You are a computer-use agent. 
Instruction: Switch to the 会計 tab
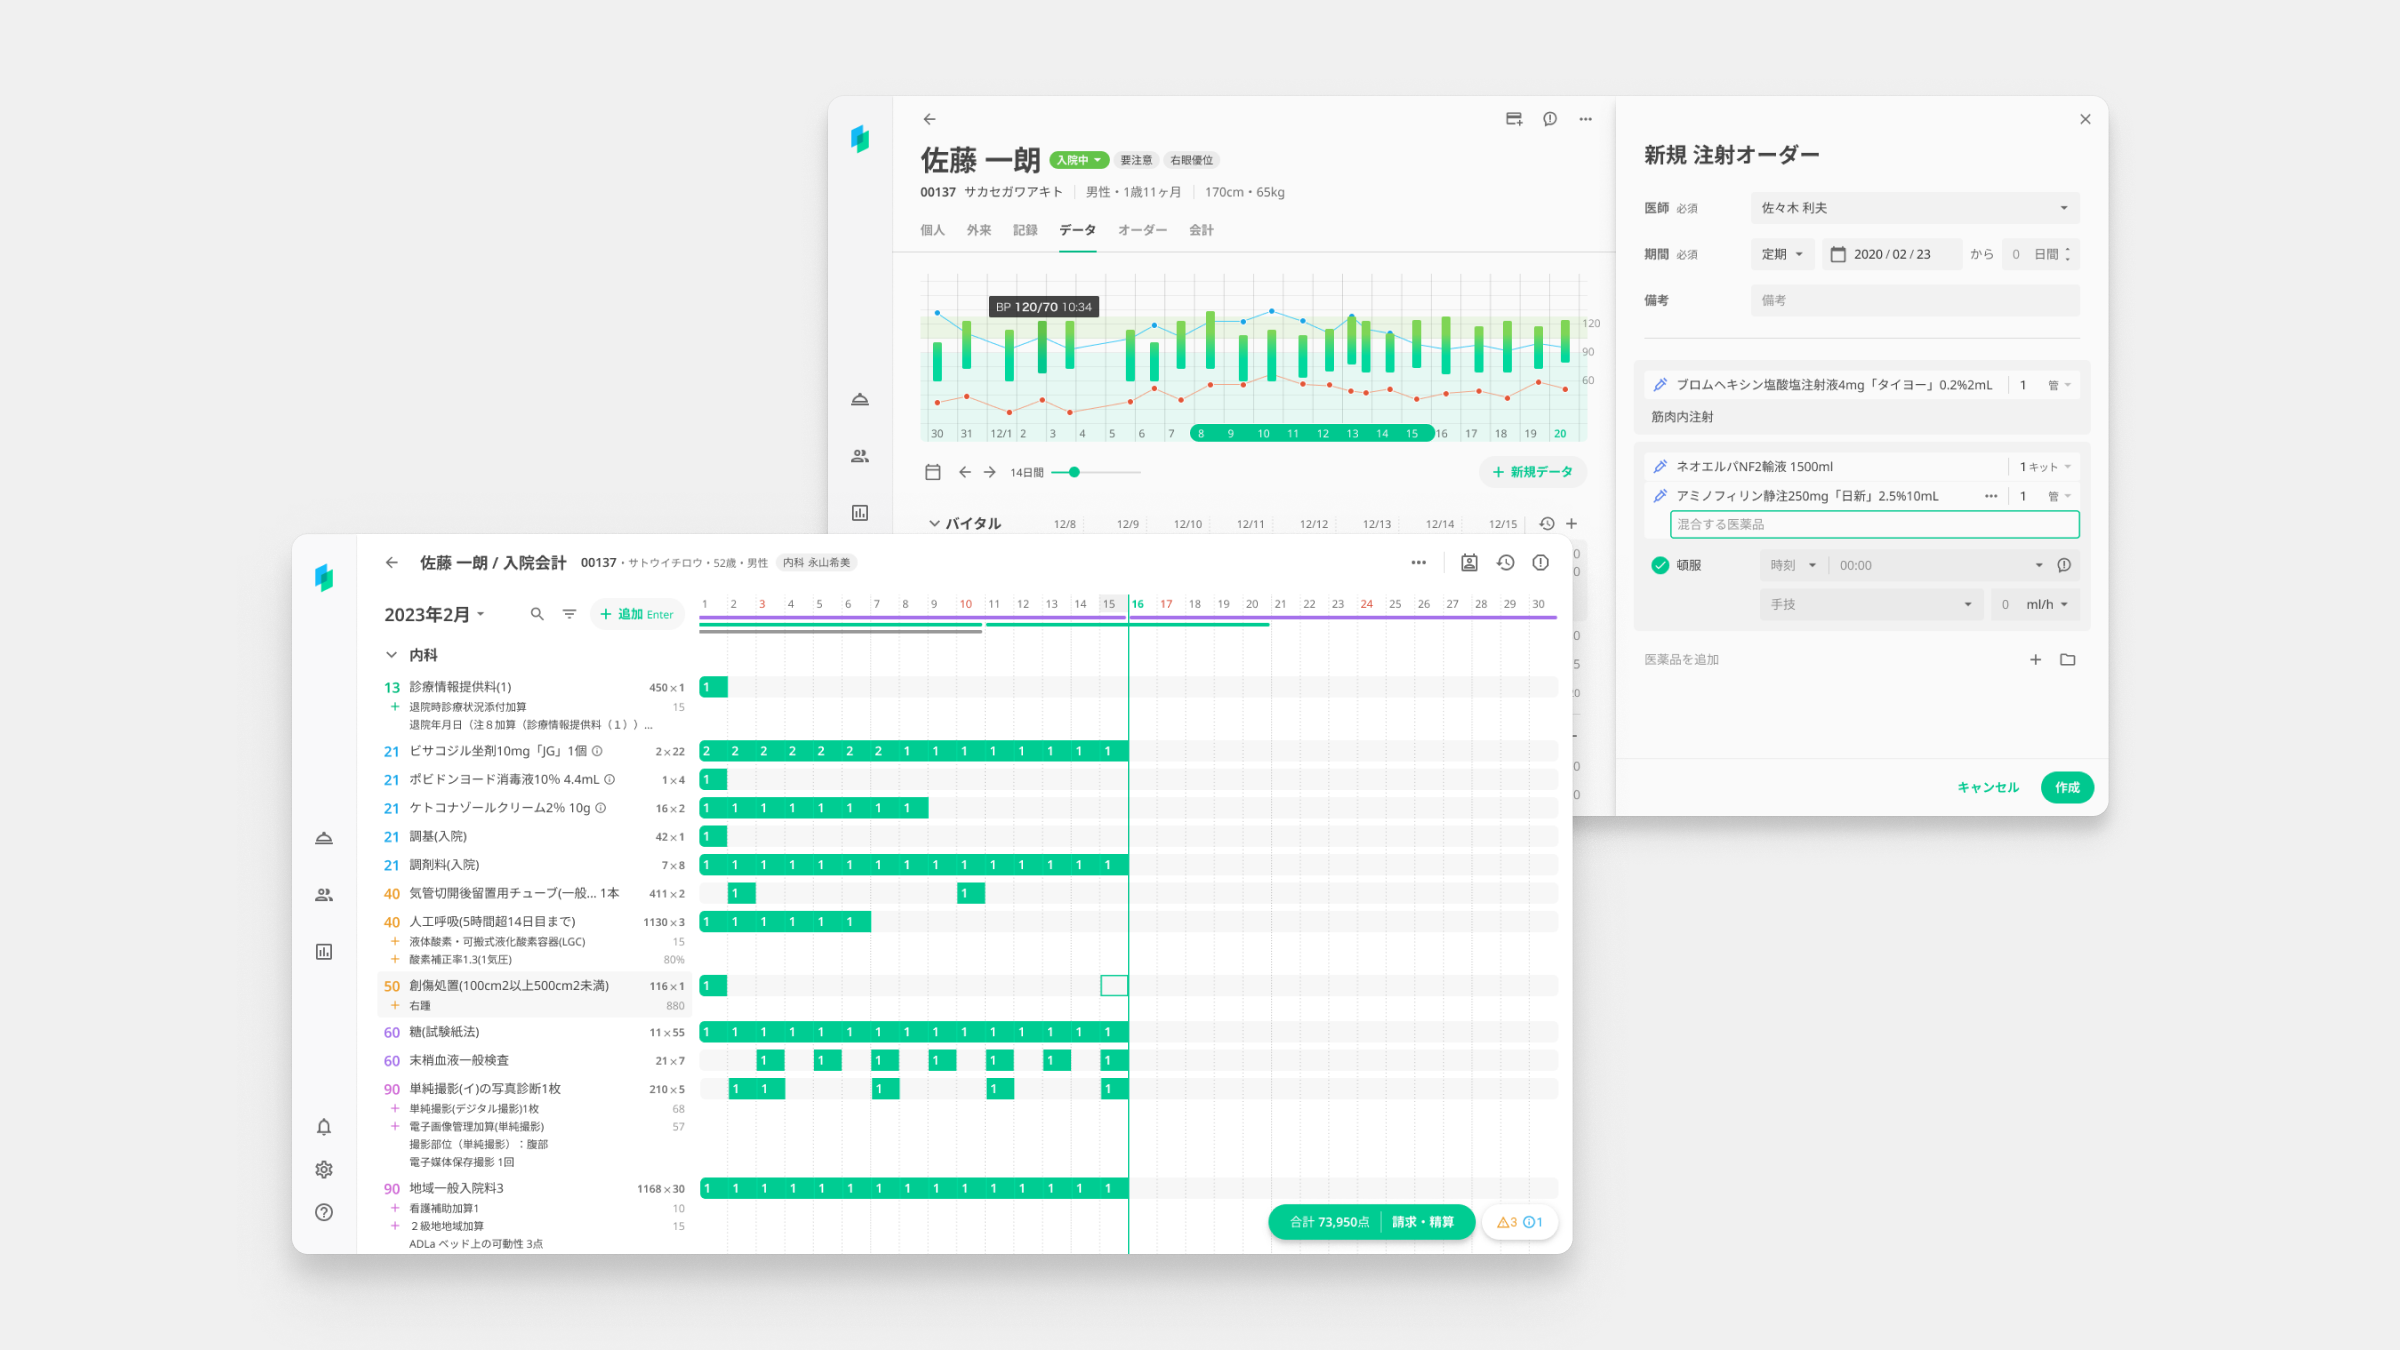pos(1200,230)
